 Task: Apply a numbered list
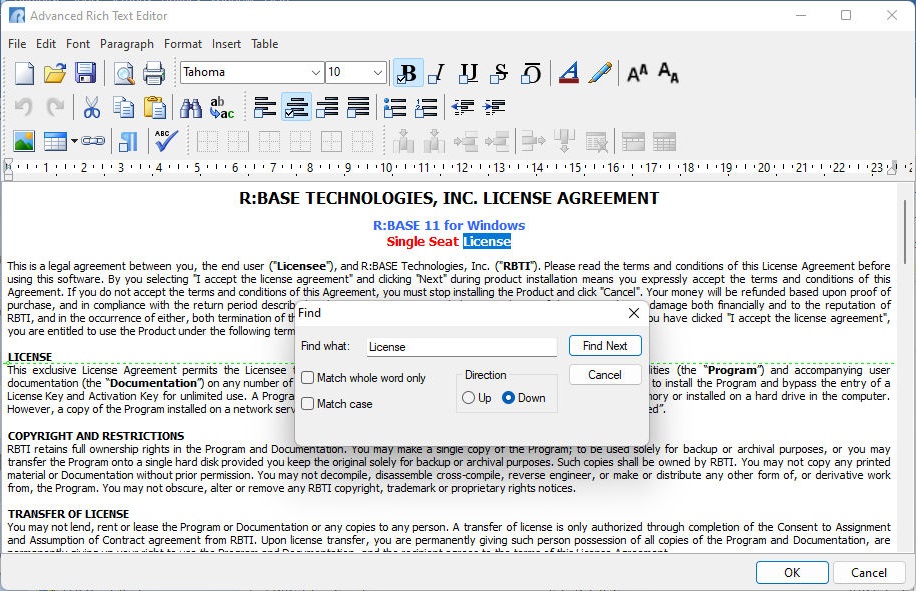[x=426, y=107]
